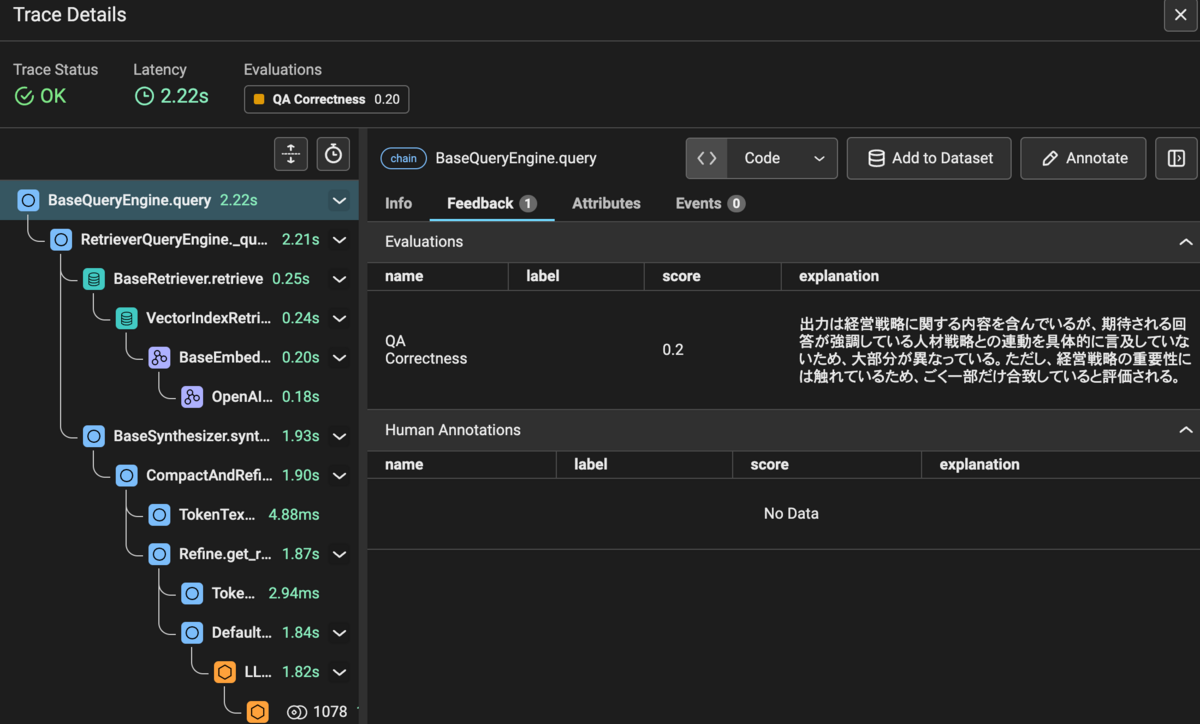Click the TokenTex... 4.88ms span icon
Viewport: 1200px width, 724px height.
[x=159, y=515]
